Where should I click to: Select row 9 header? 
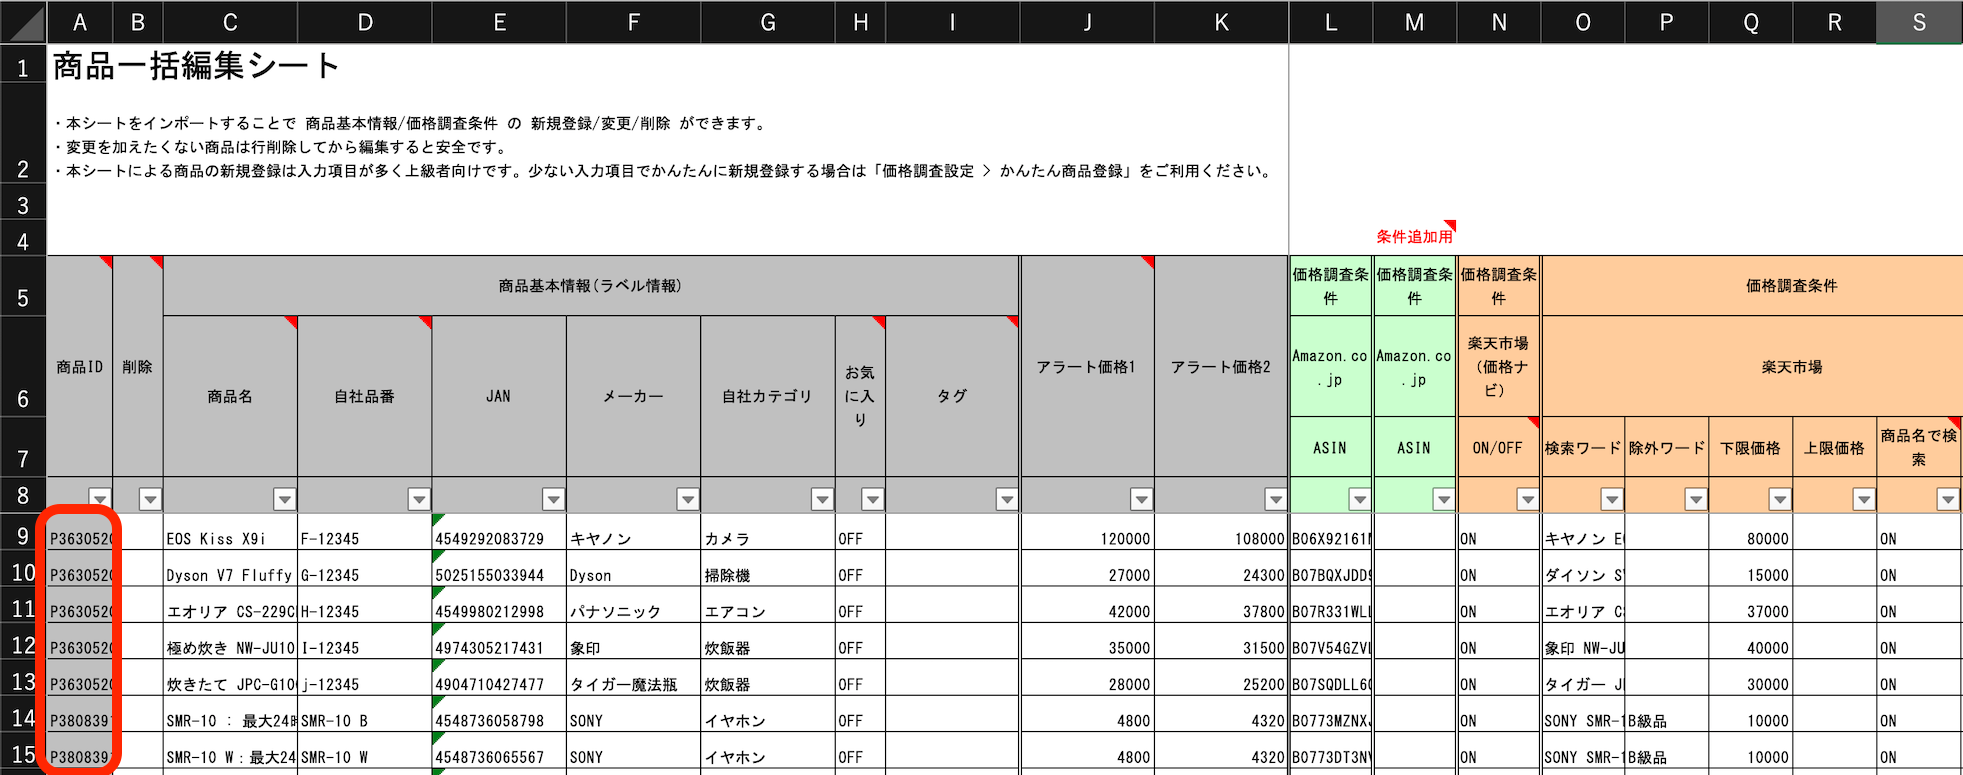tap(22, 536)
